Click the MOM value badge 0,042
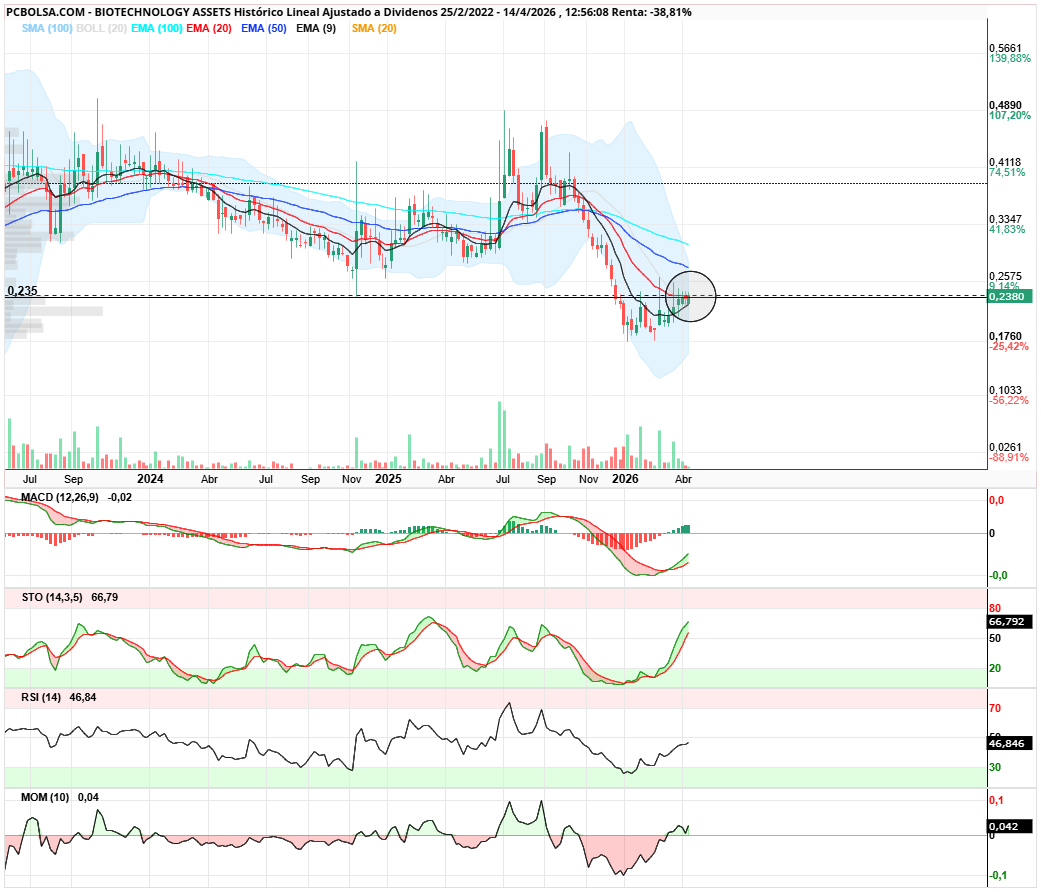Screen dimensions: 1041x892 (1005, 827)
